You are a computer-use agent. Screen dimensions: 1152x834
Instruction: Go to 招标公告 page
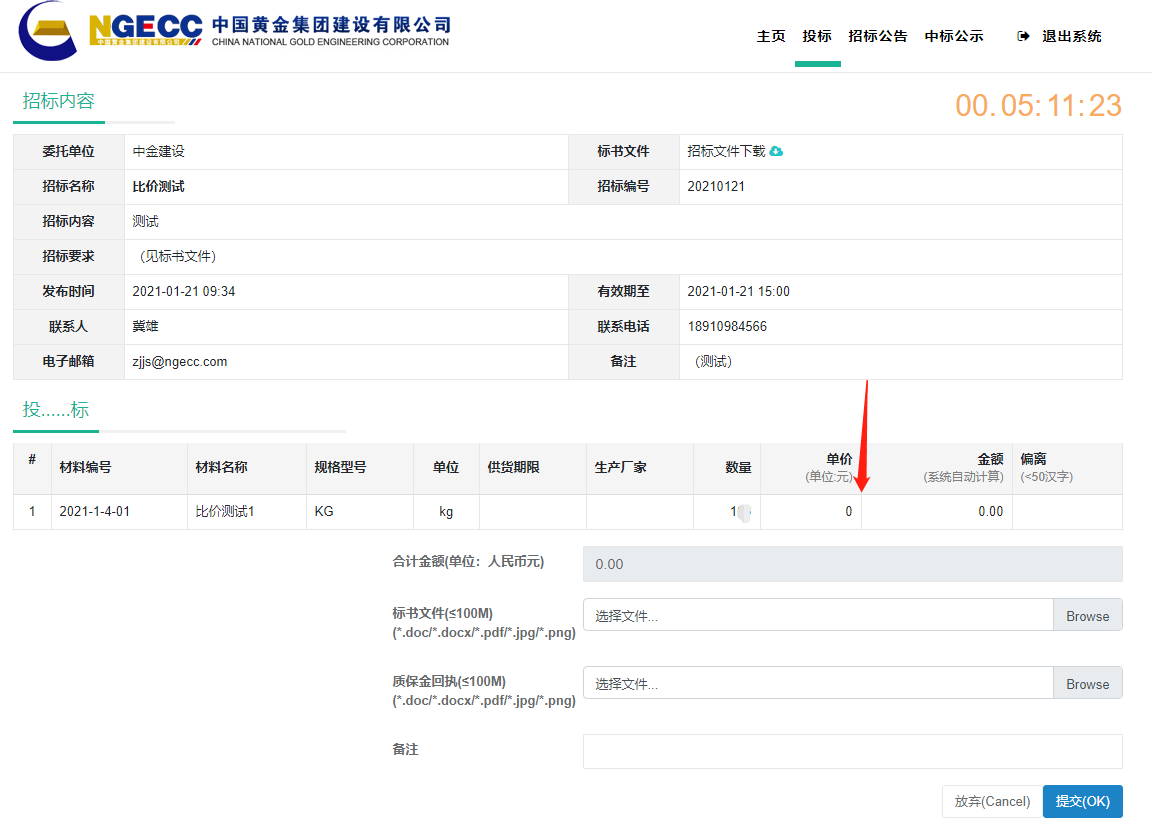pos(878,36)
